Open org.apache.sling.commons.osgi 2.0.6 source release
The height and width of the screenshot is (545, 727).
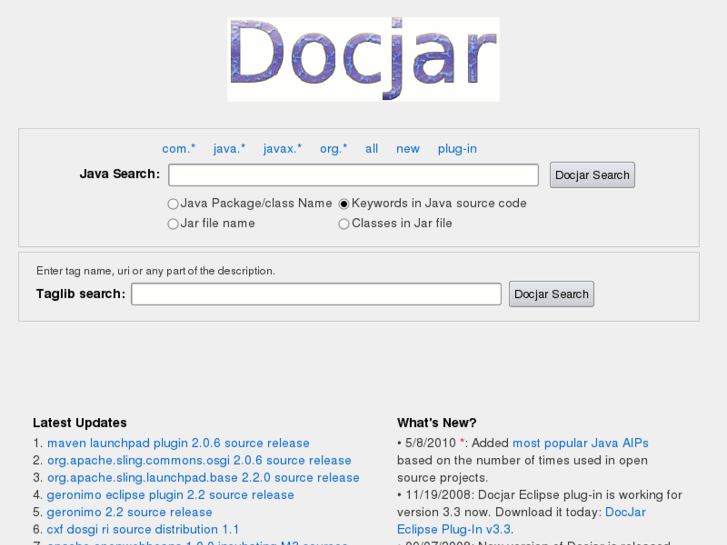tap(199, 460)
